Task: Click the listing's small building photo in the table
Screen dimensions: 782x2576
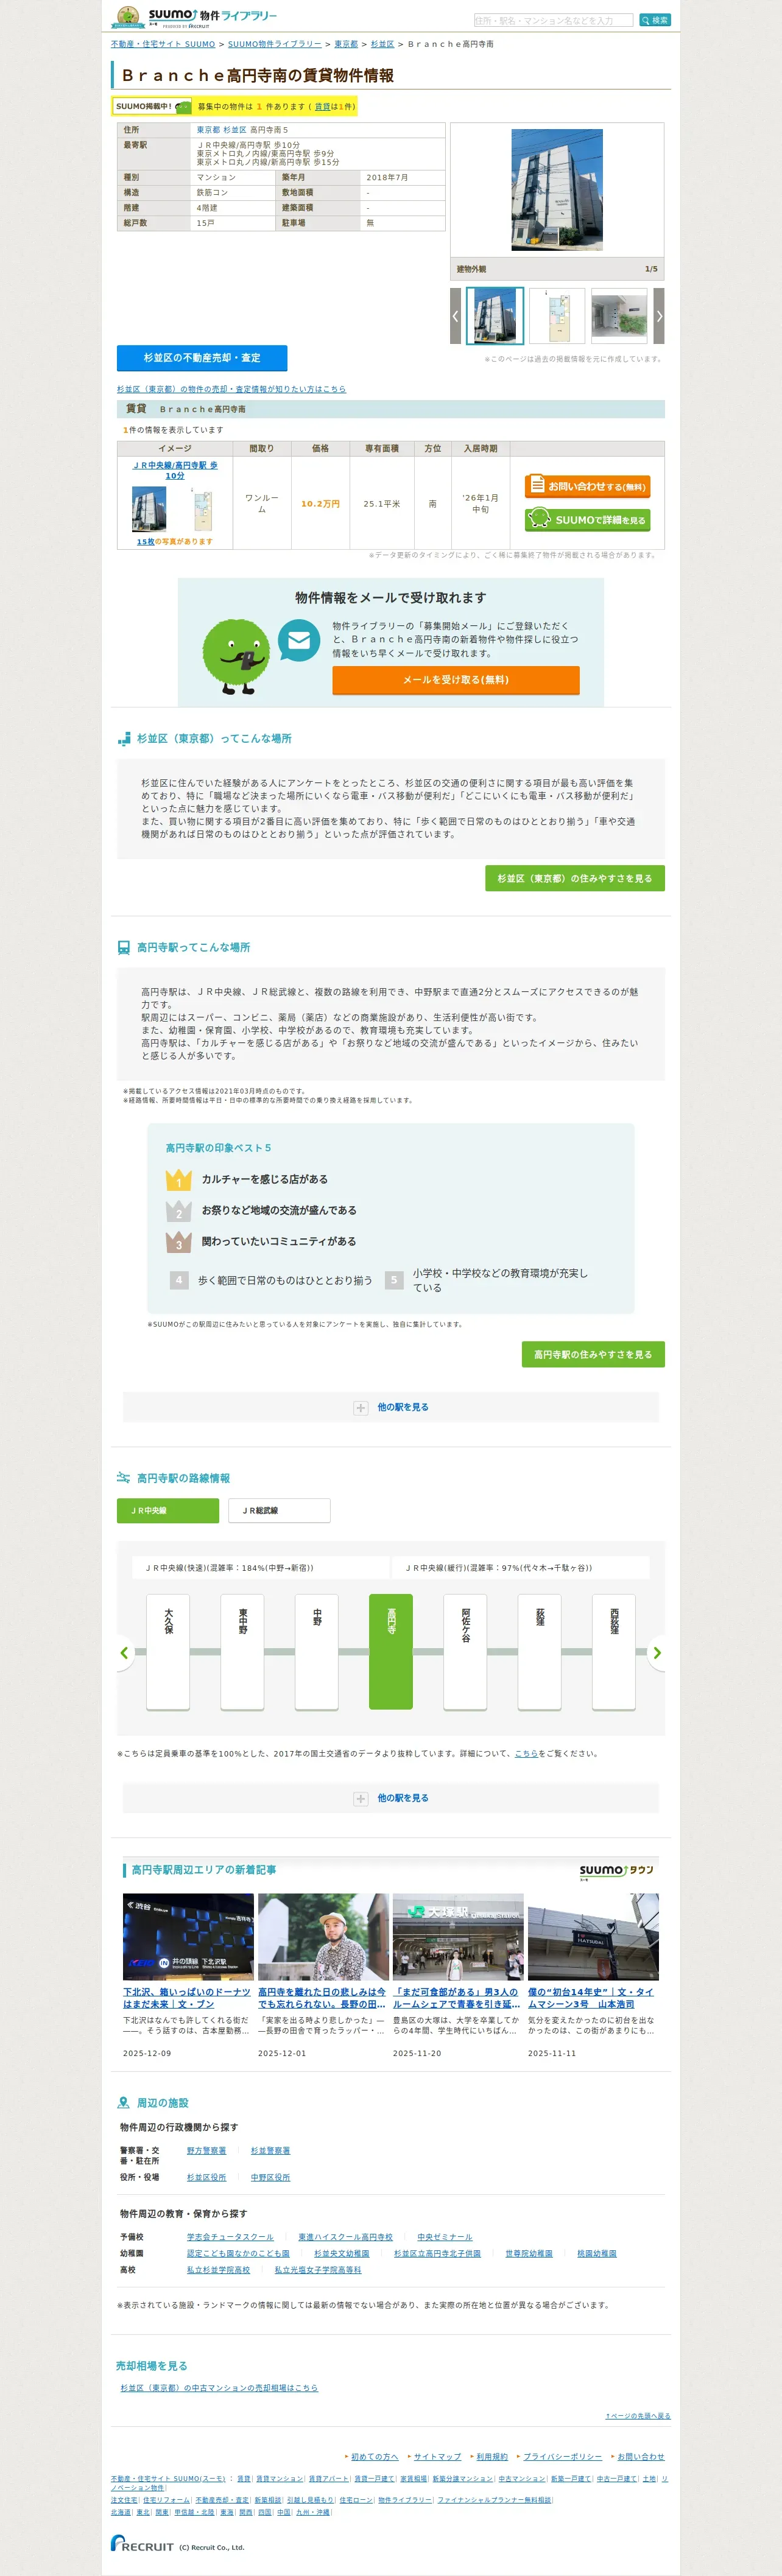Action: (x=150, y=508)
